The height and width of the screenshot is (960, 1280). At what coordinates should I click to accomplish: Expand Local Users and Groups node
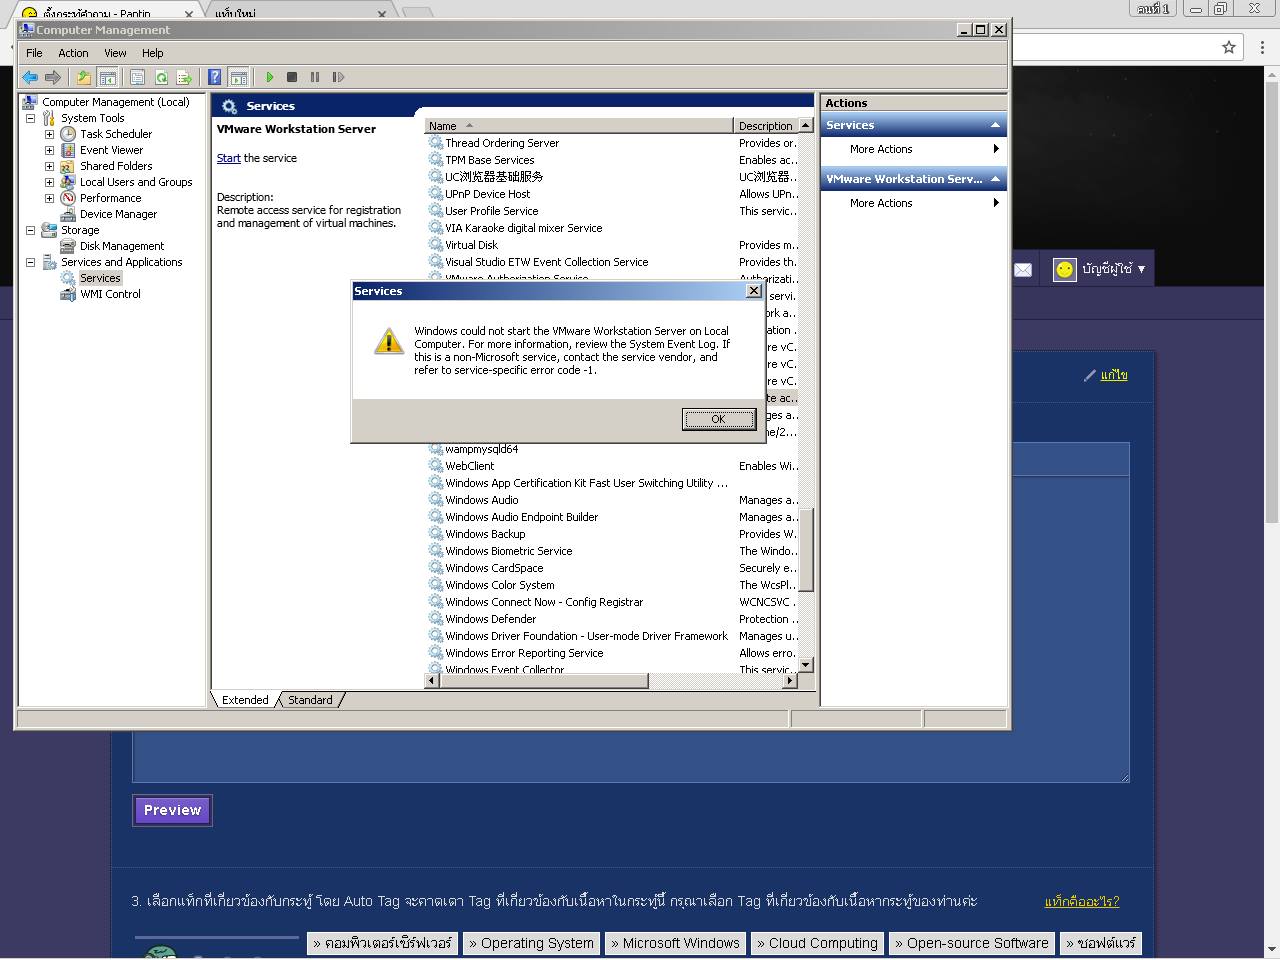pyautogui.click(x=49, y=182)
